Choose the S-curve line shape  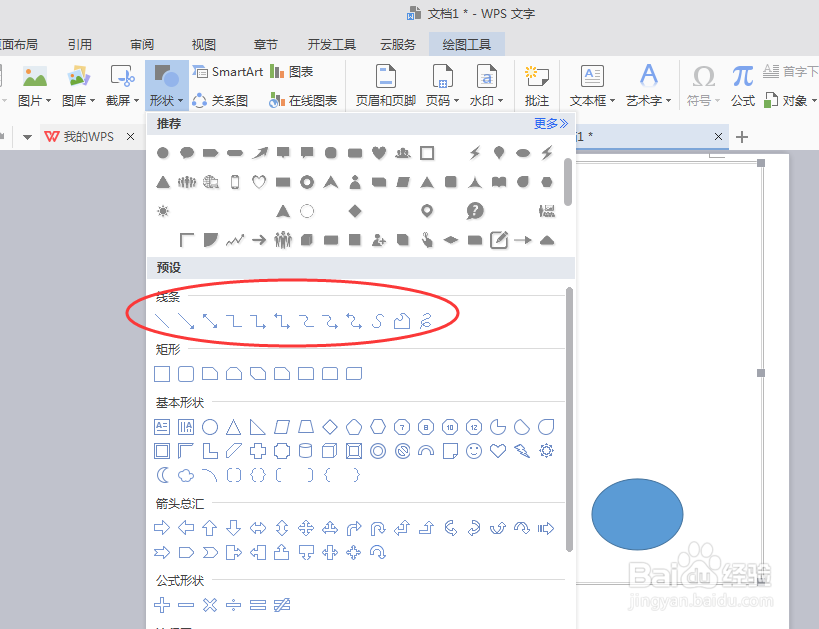[x=378, y=321]
